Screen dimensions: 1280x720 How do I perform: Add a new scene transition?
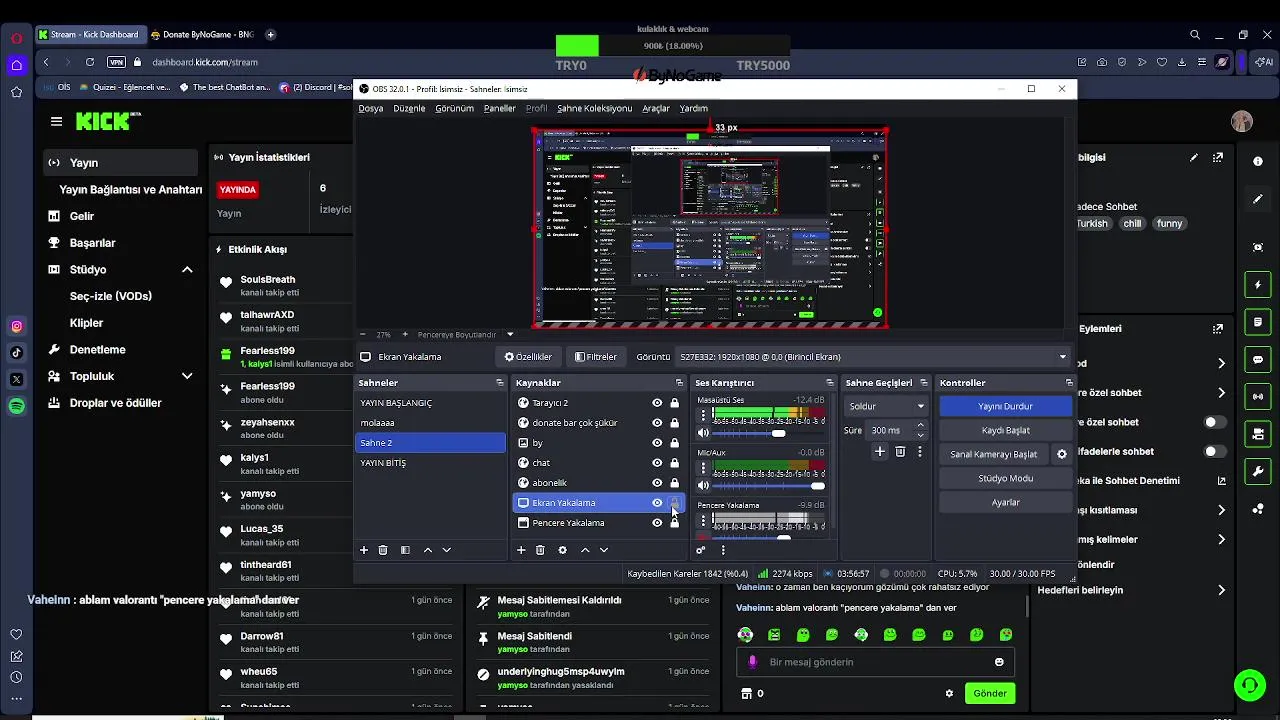point(880,452)
